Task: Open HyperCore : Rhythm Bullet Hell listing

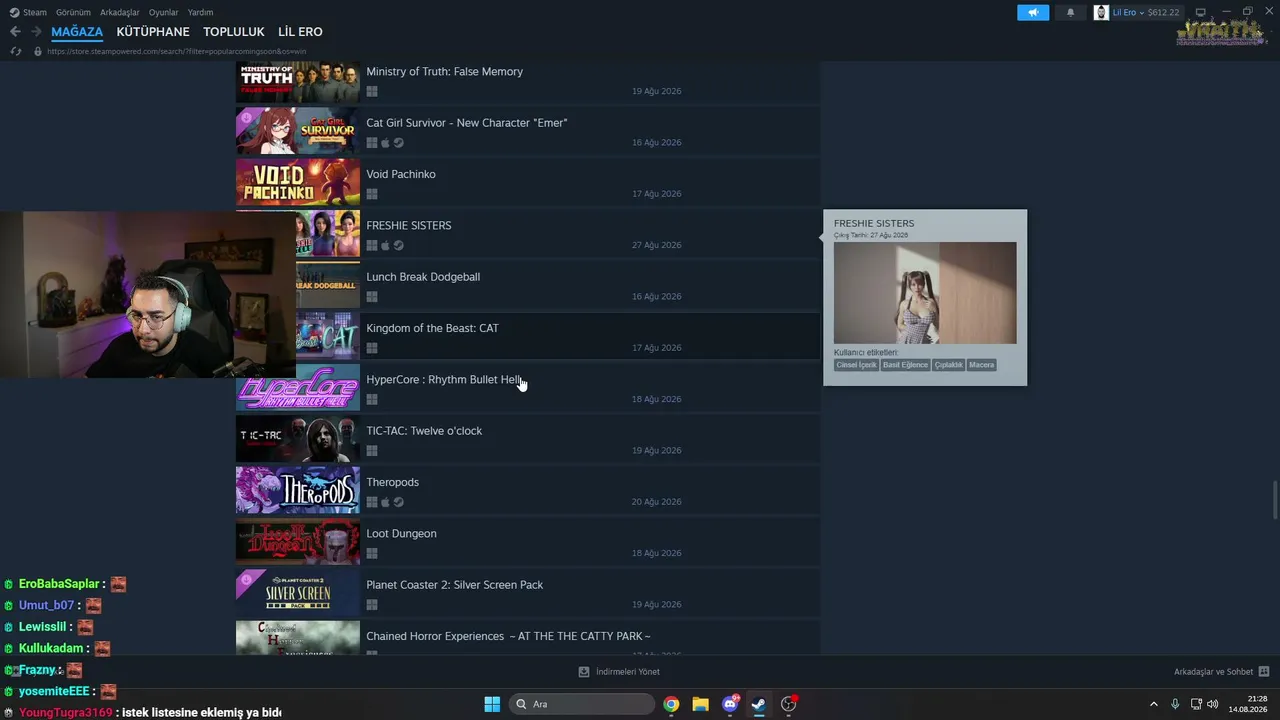Action: (528, 389)
